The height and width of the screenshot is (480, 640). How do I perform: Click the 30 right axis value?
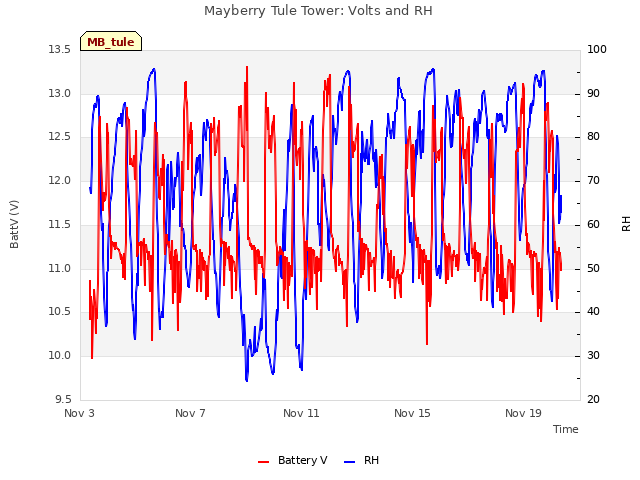coord(593,356)
